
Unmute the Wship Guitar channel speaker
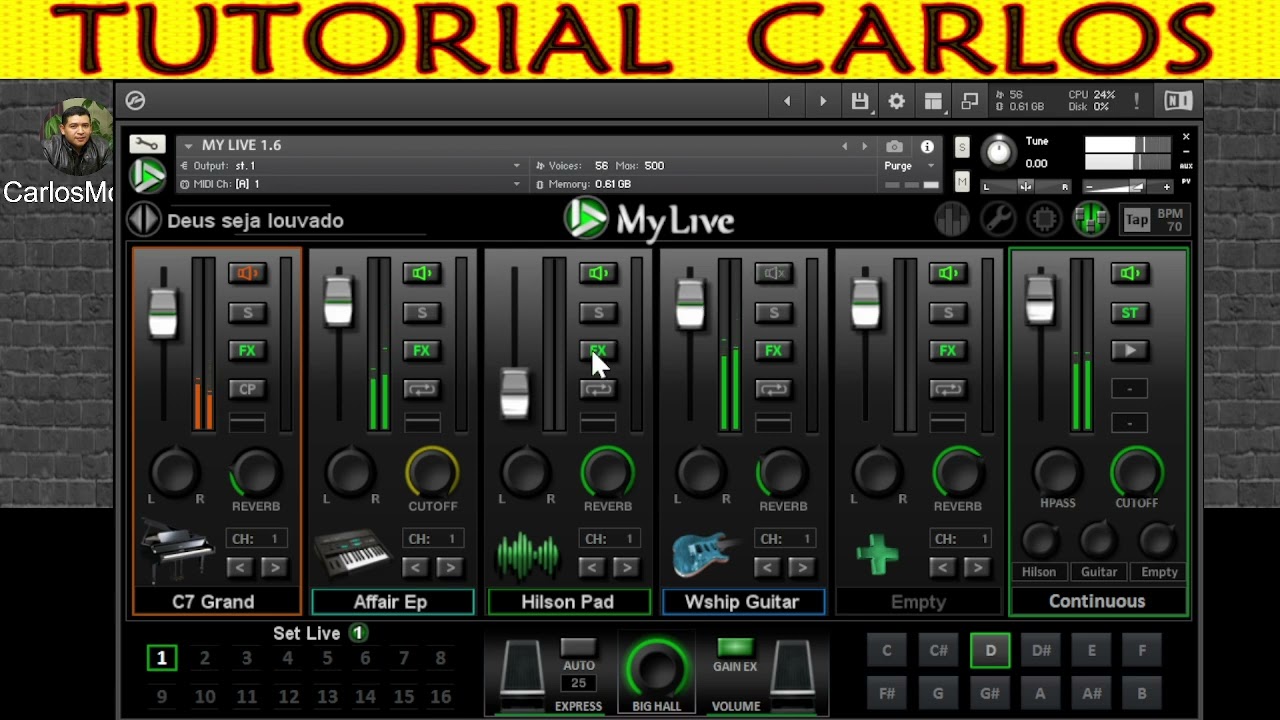click(x=773, y=273)
